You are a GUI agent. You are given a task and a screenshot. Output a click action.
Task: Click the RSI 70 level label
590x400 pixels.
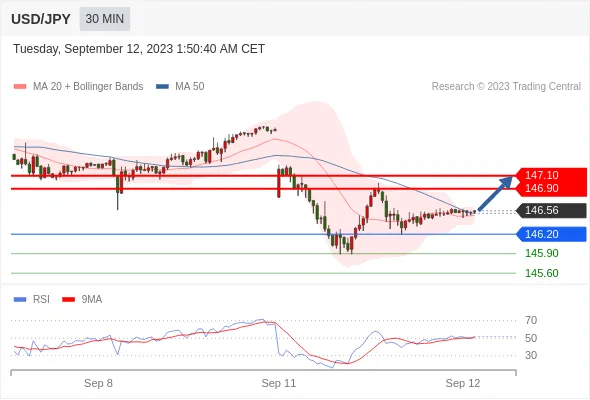point(531,321)
